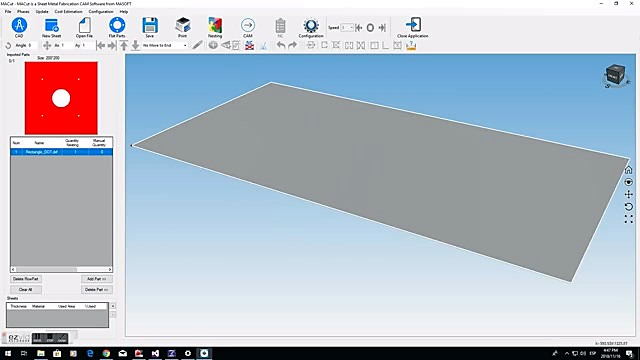Click the 3D view cube

coord(615,76)
